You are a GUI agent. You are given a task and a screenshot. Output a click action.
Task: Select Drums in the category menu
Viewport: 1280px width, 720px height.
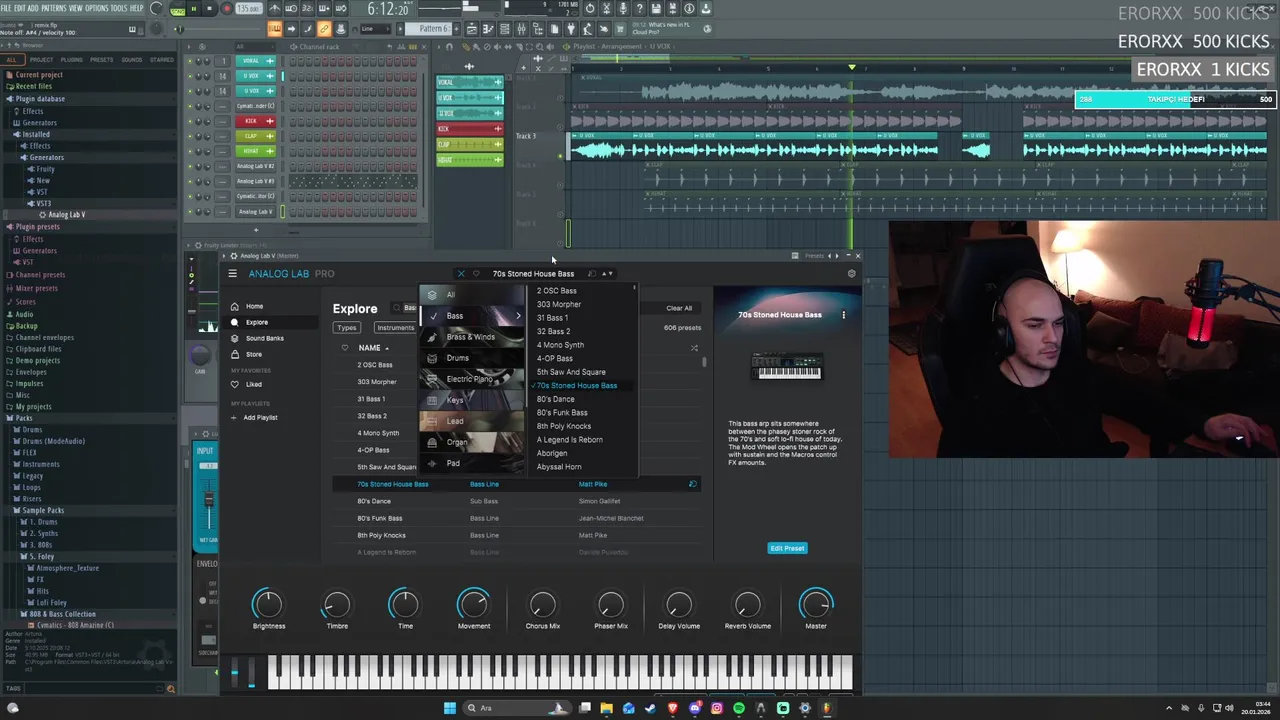click(471, 358)
